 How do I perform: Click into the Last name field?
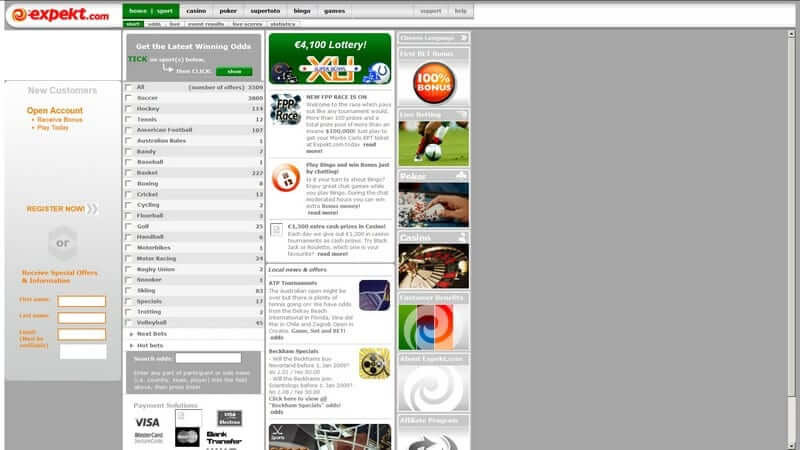tap(82, 317)
